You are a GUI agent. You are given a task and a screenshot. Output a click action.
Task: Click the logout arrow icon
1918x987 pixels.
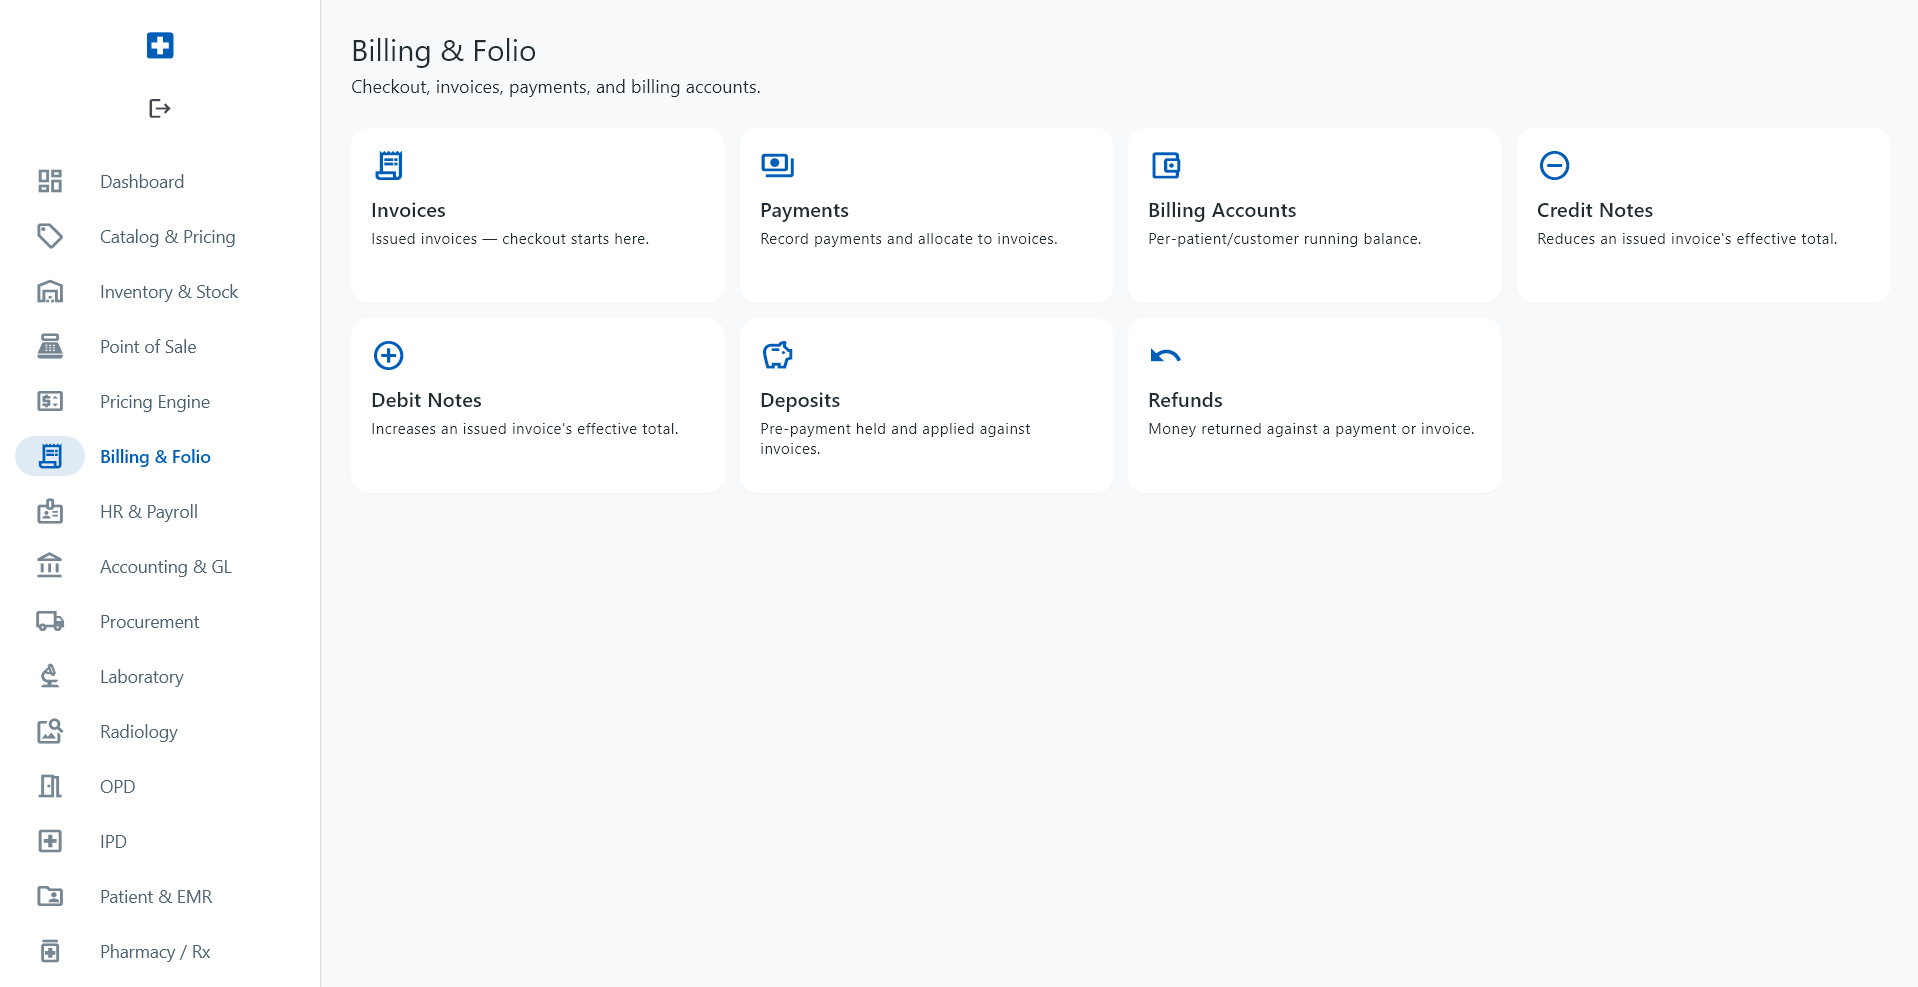[160, 108]
